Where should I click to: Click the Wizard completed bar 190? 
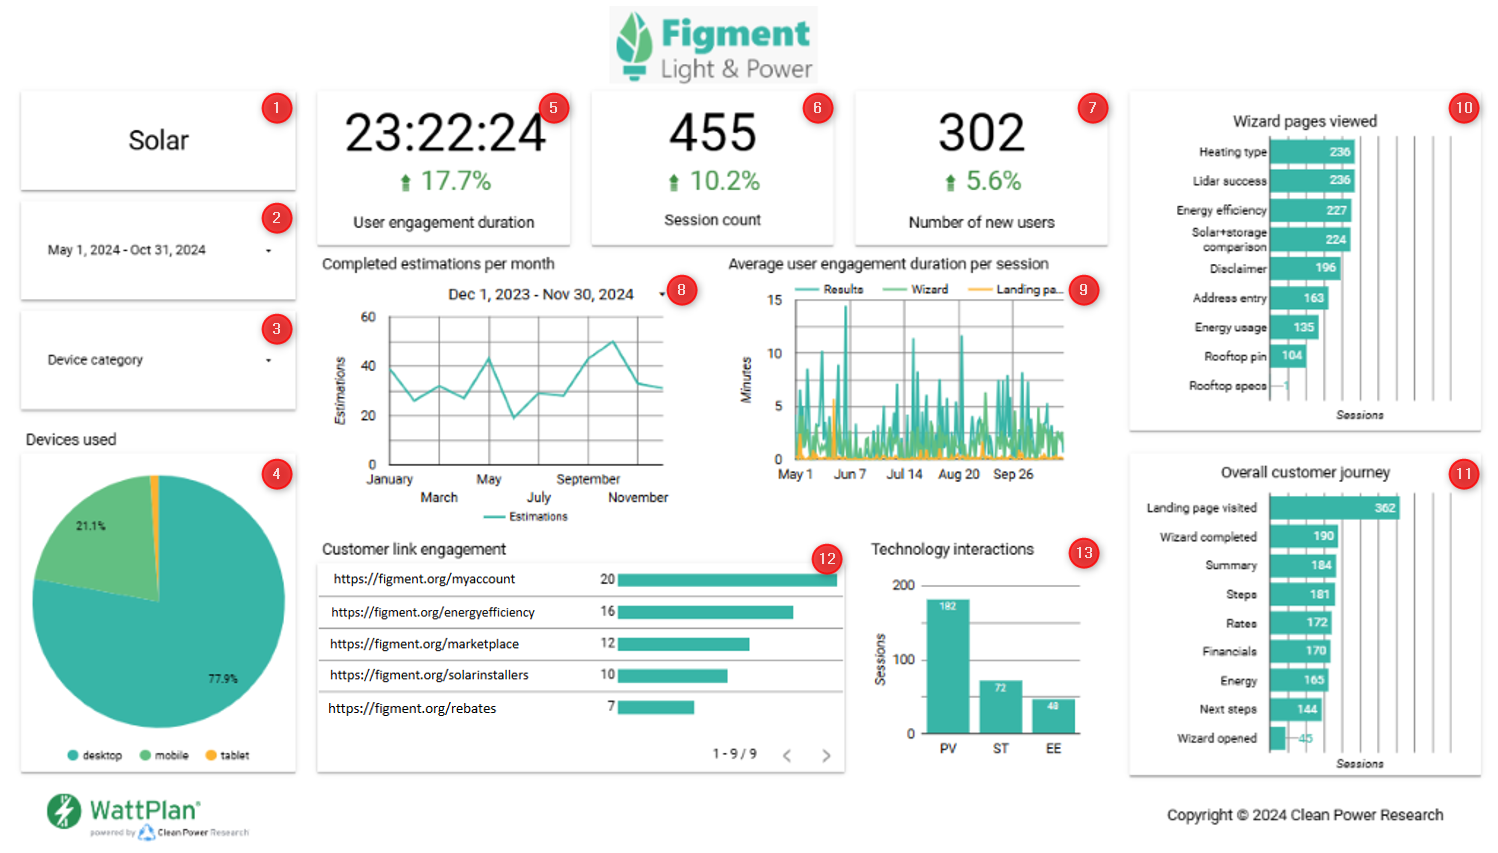[x=1304, y=536]
